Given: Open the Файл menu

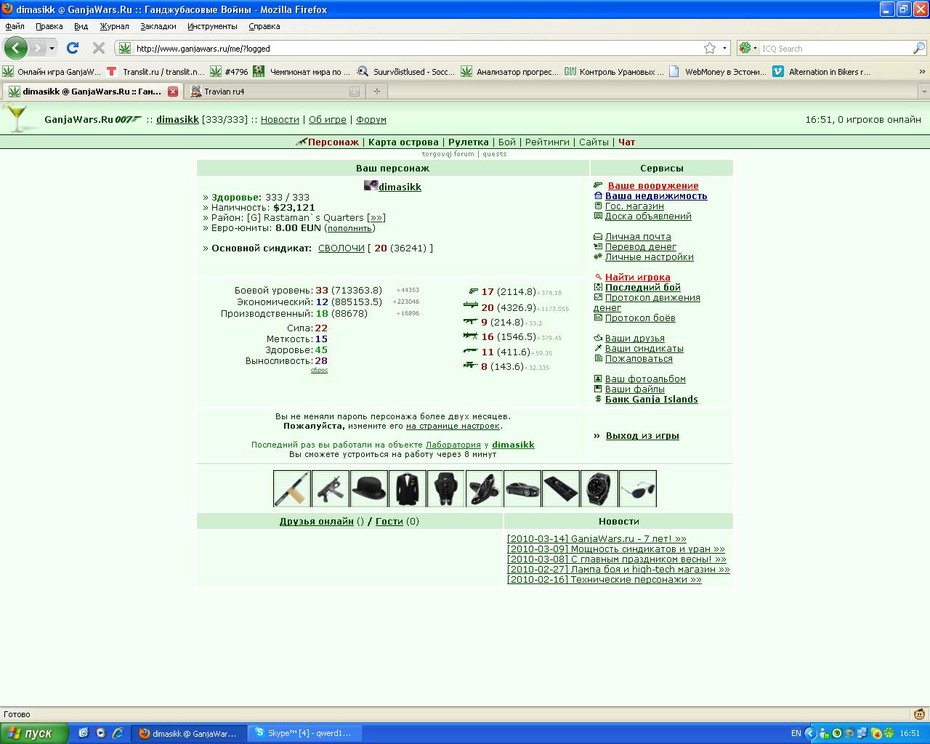Looking at the screenshot, I should [x=15, y=26].
